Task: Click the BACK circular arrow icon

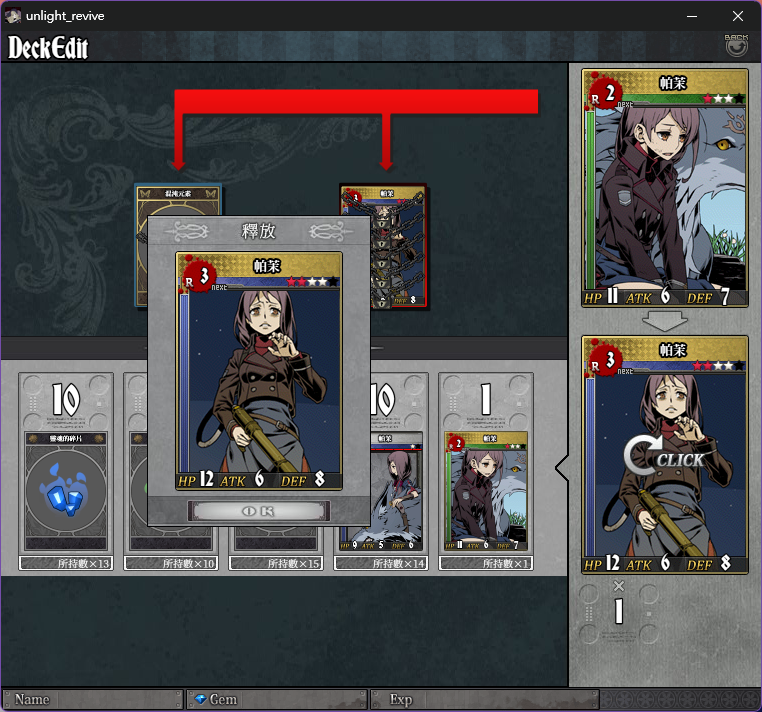Action: (736, 46)
